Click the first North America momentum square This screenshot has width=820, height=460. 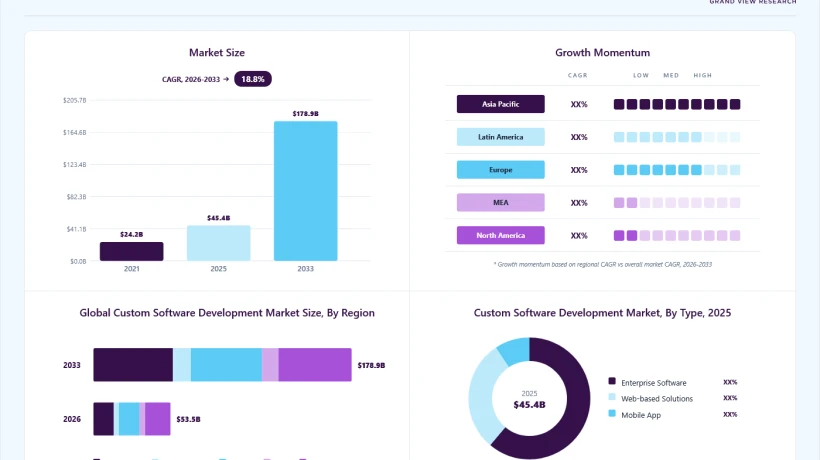[x=619, y=236]
